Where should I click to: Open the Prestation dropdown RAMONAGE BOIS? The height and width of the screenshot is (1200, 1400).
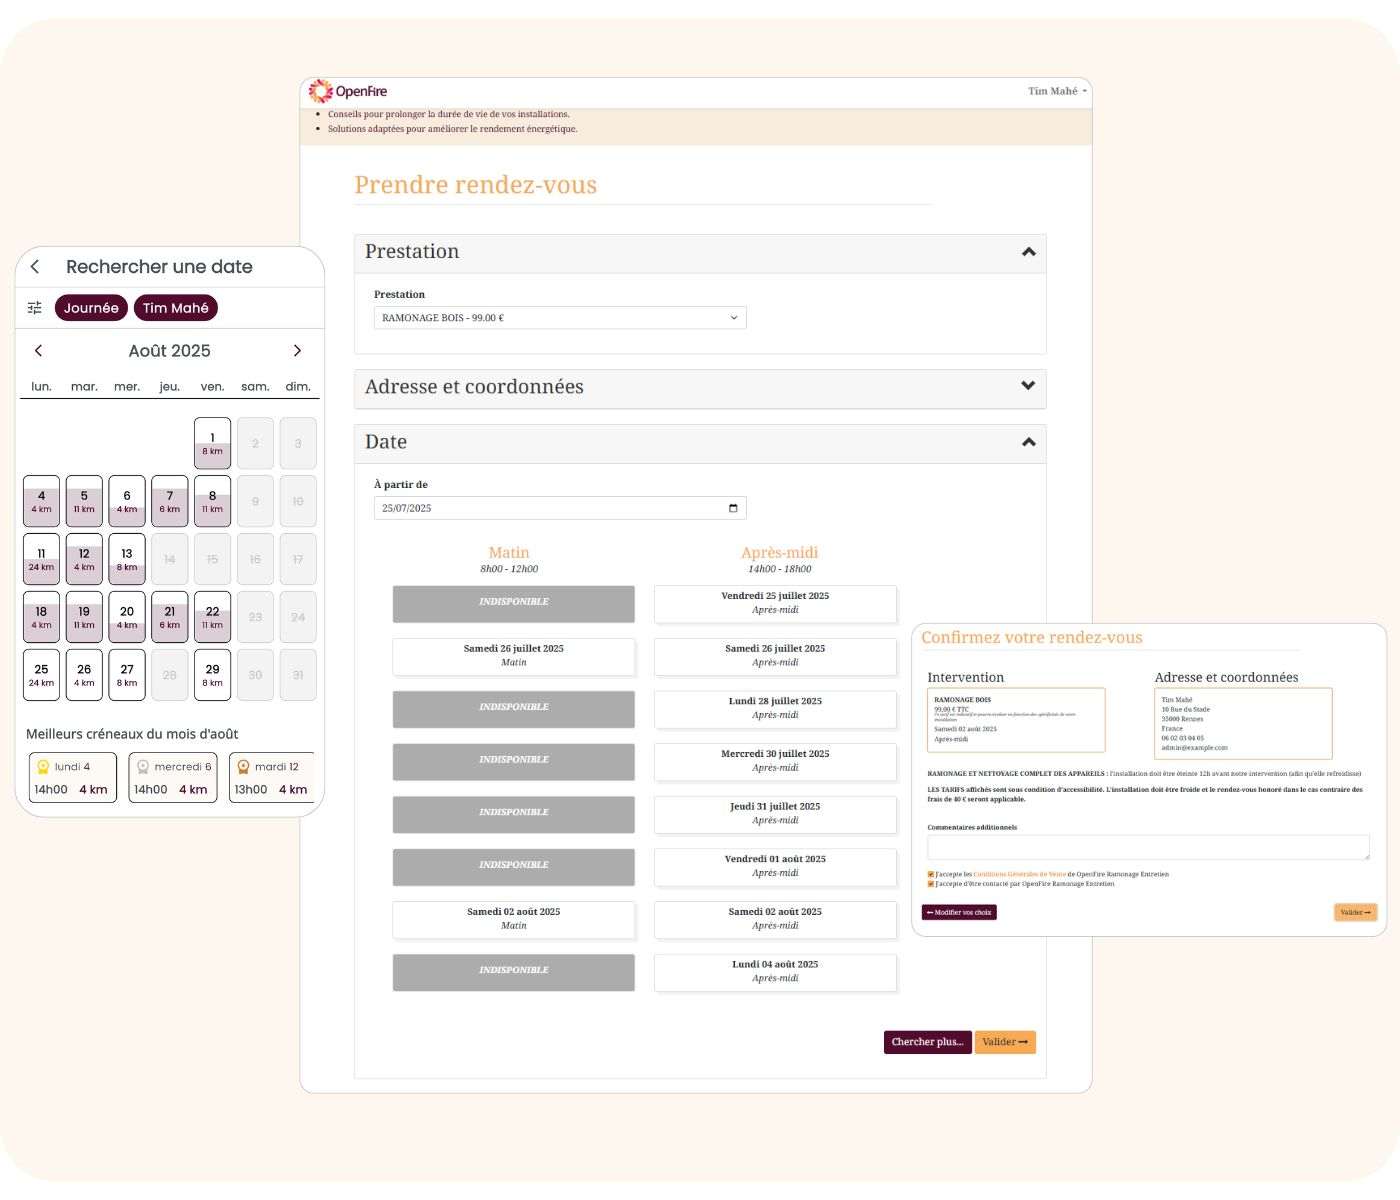(560, 318)
